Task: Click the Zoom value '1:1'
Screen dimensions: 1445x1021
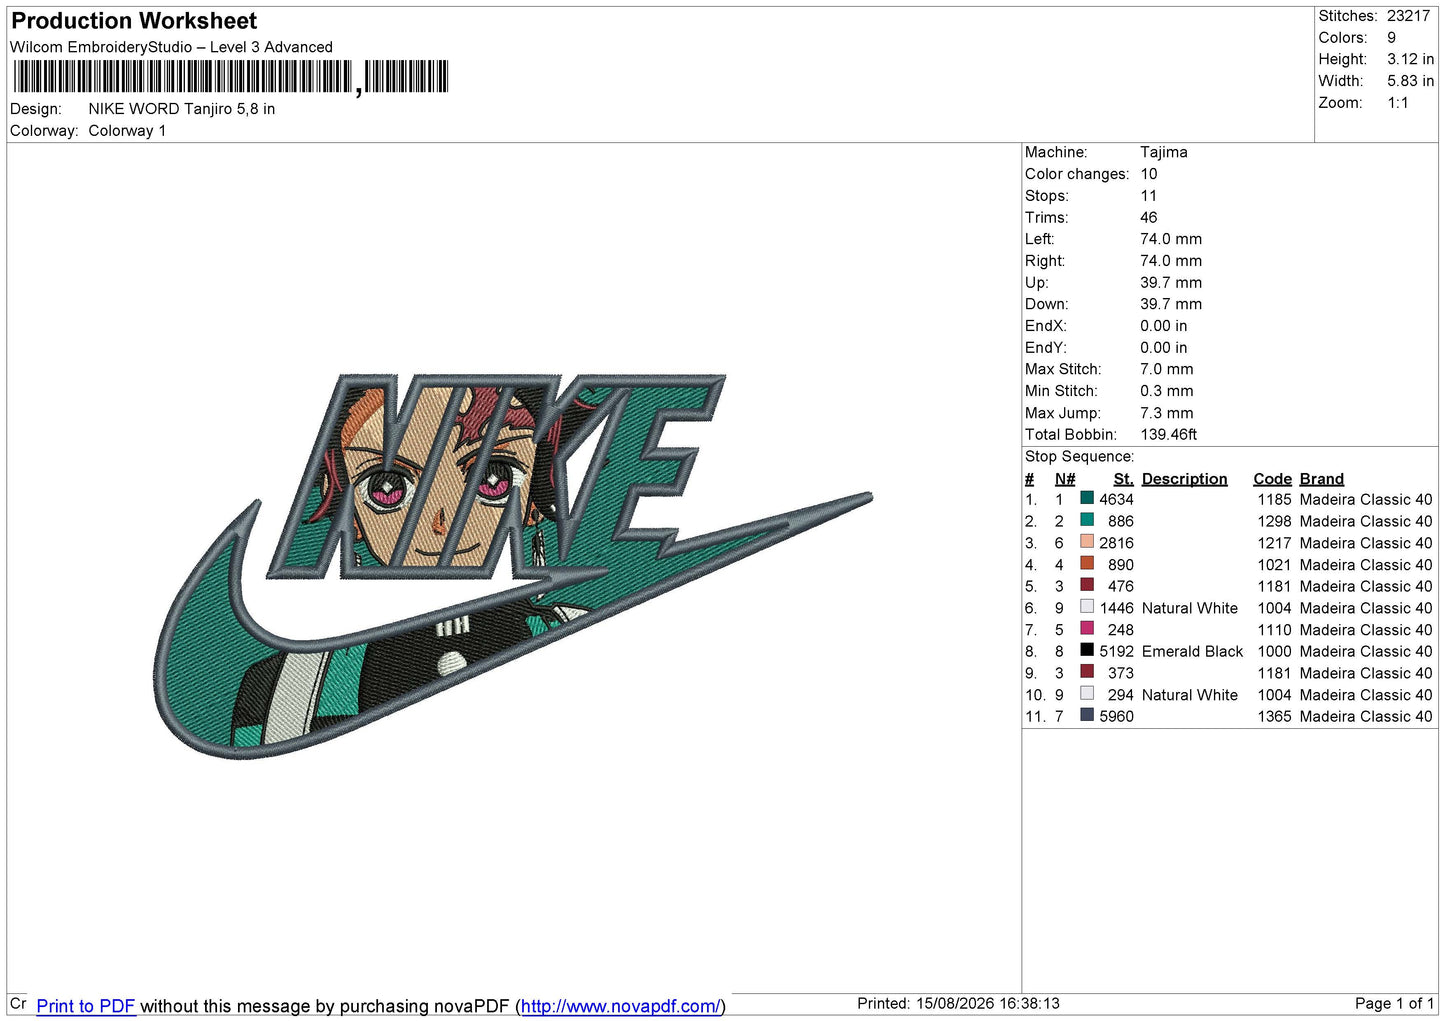Action: coord(1398,103)
